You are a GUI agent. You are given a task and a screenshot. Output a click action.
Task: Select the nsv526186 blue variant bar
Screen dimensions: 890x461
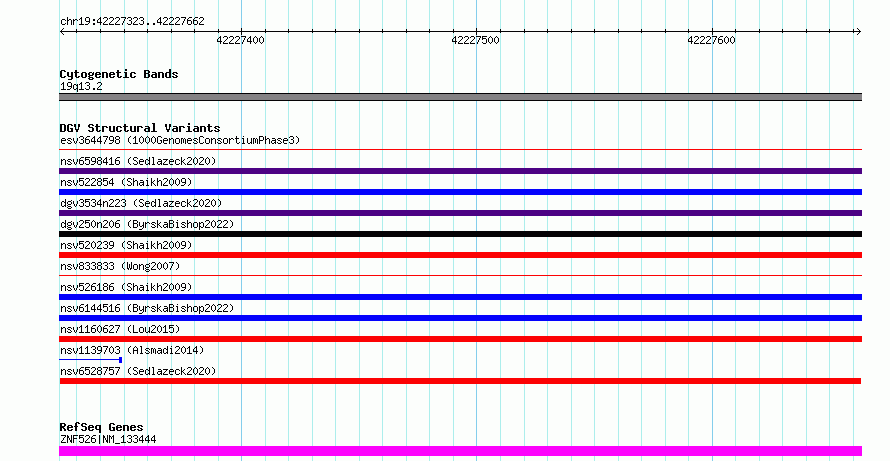(x=460, y=297)
